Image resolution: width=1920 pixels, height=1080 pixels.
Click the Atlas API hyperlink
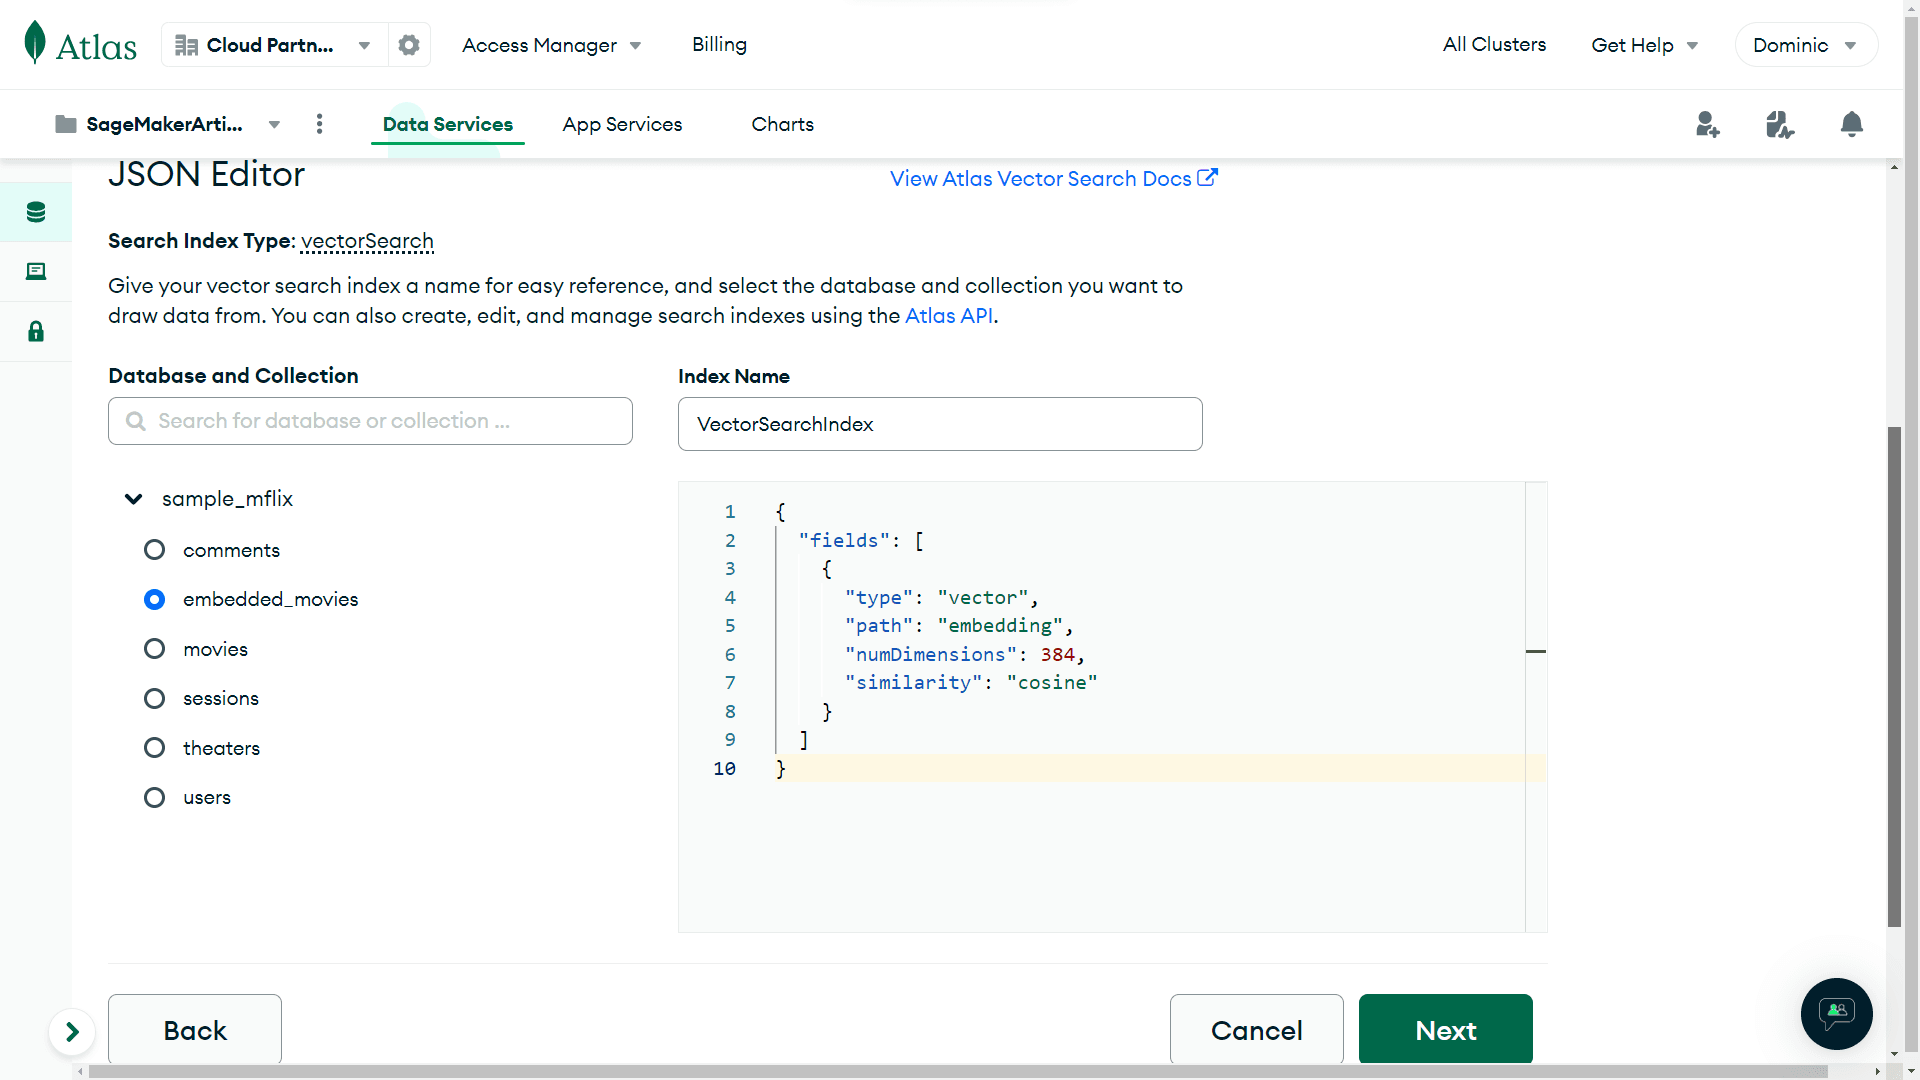(x=949, y=315)
